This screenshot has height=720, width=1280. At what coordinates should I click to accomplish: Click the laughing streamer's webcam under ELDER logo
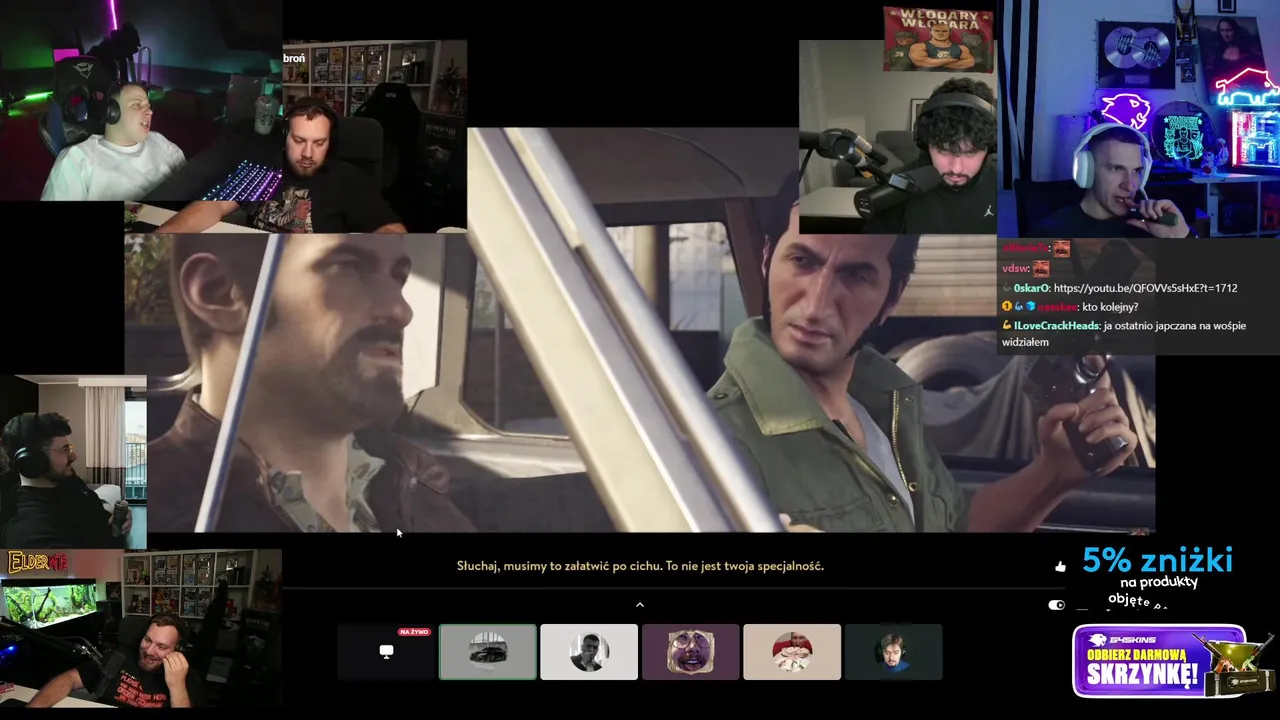click(x=141, y=630)
